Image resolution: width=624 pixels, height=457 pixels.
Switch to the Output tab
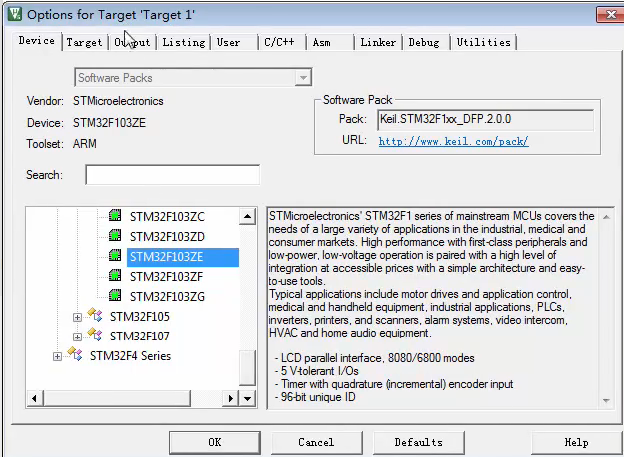tap(133, 42)
